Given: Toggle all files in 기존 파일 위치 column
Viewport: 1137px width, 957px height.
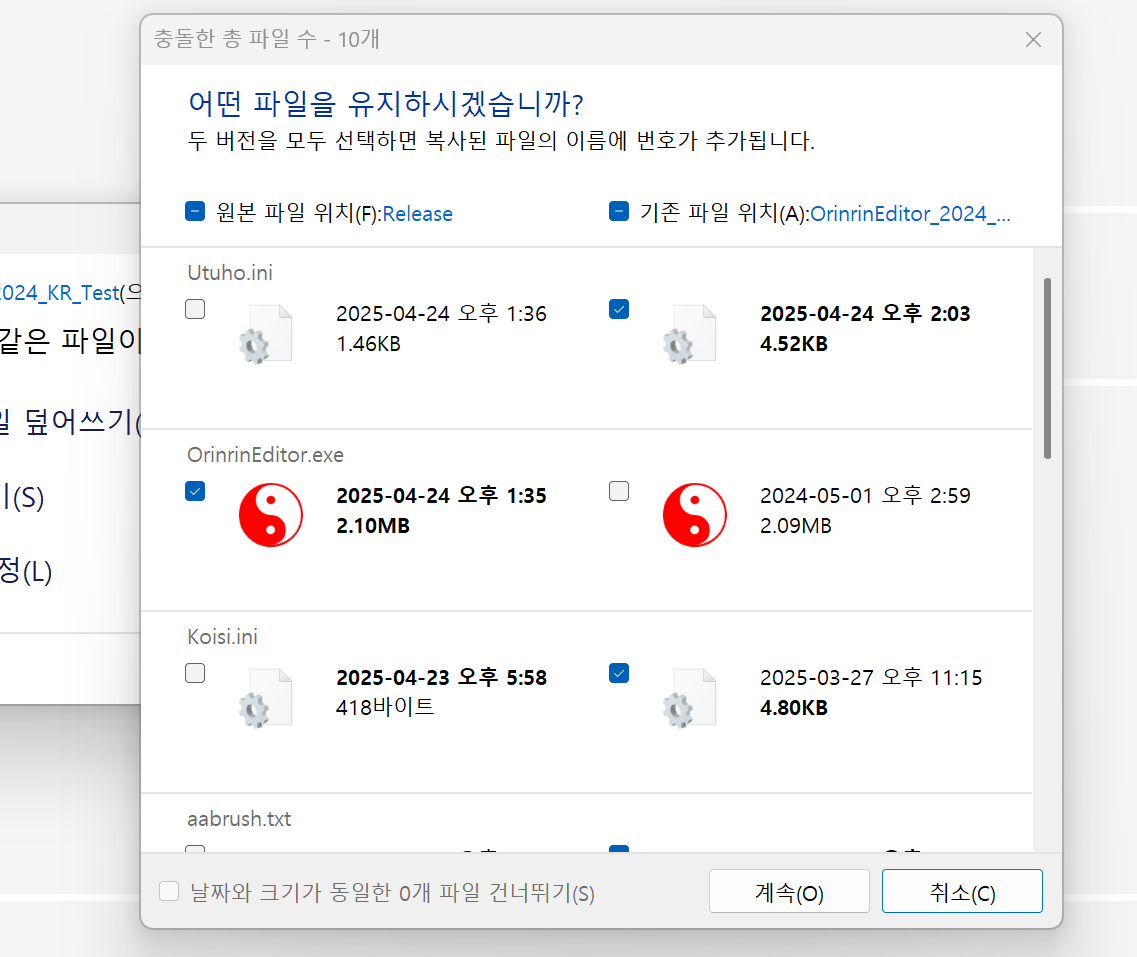Looking at the screenshot, I should 619,211.
